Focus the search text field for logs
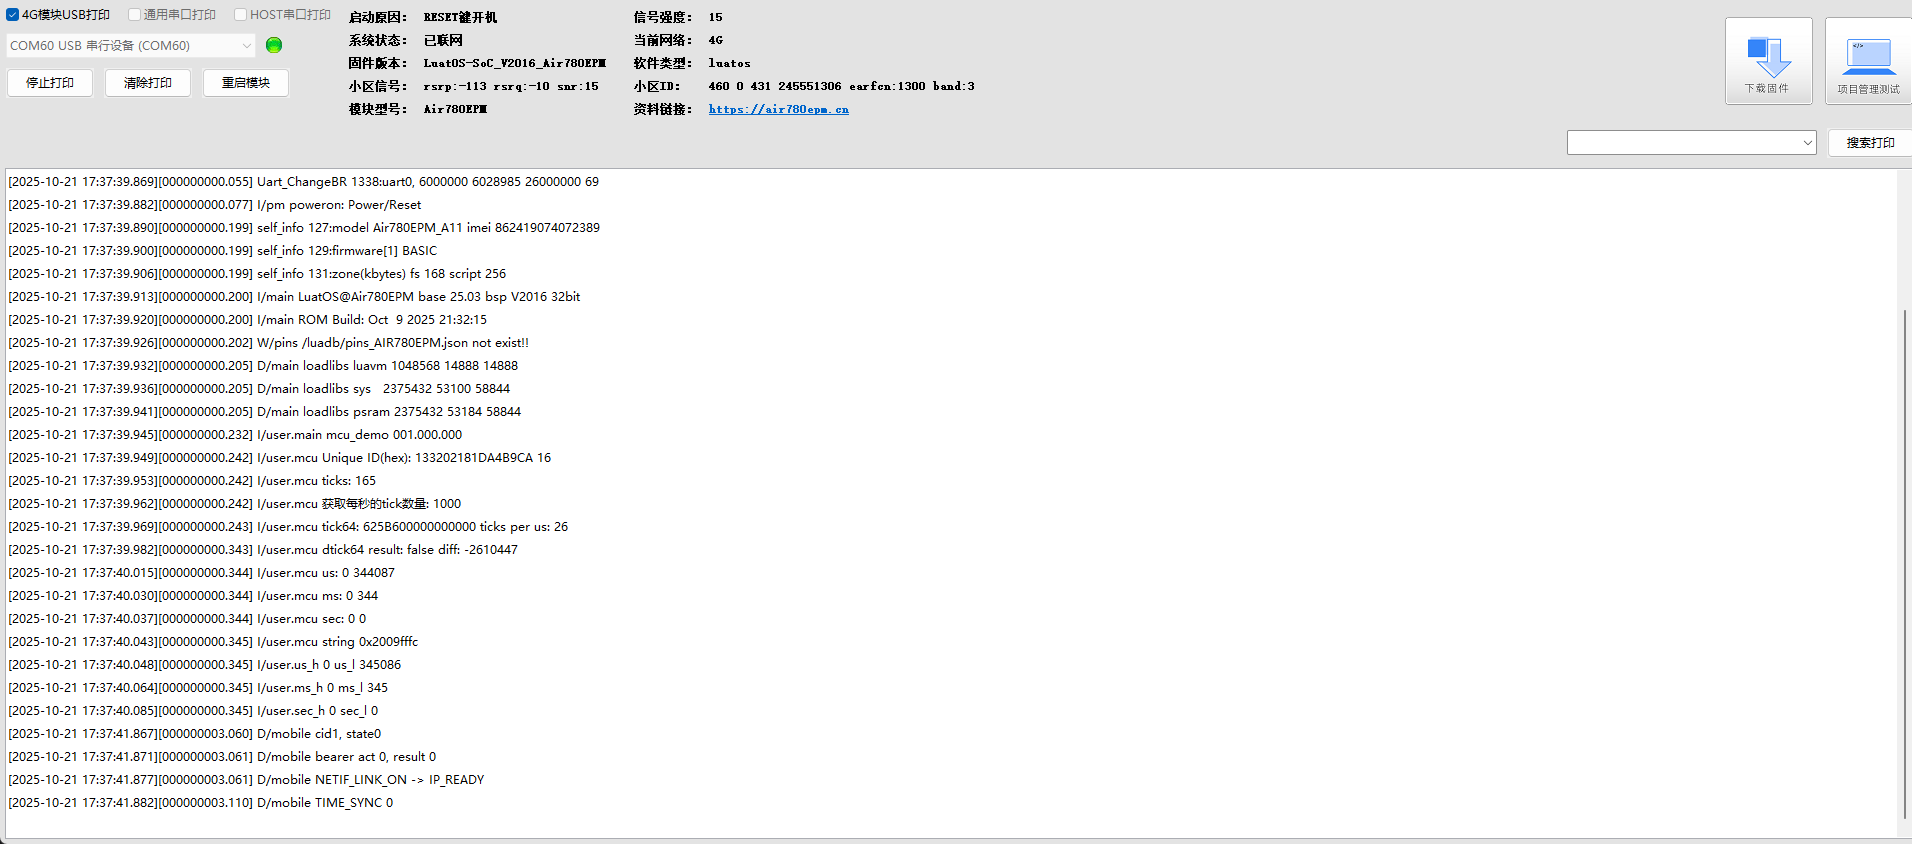1912x844 pixels. point(1684,143)
